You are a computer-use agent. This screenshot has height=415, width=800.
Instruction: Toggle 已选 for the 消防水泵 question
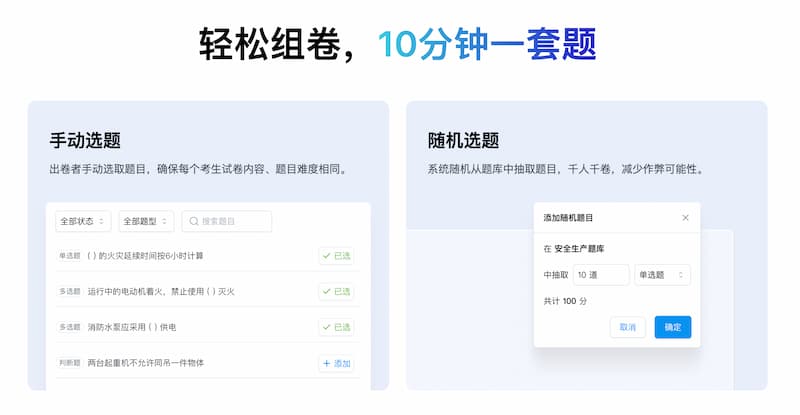[x=337, y=327]
